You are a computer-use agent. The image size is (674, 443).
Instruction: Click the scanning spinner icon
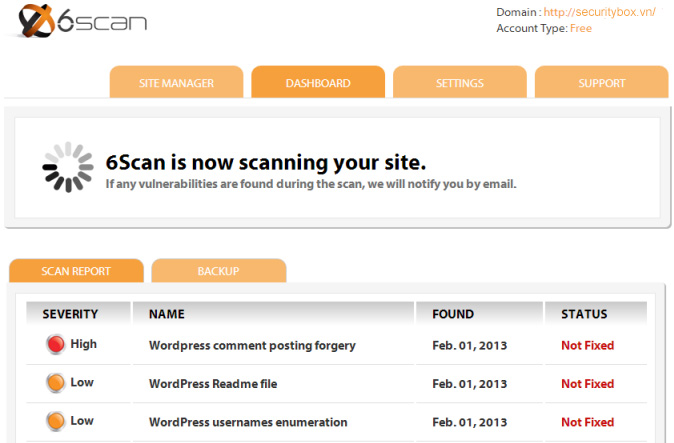tap(68, 167)
